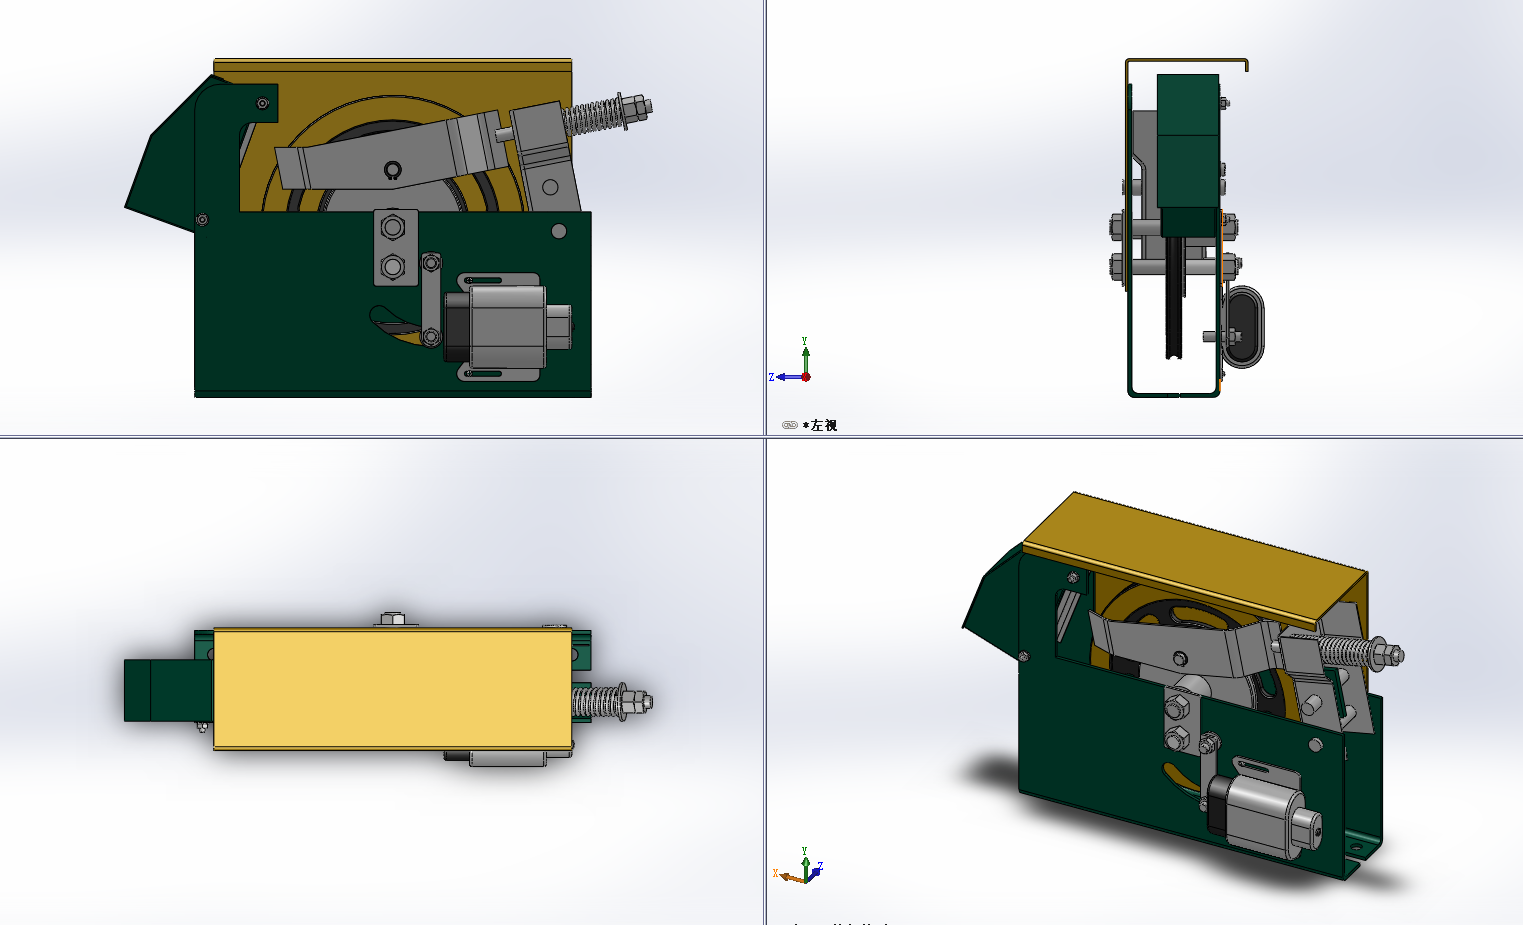Viewport: 1523px width, 925px height.
Task: Select the spring in the isometric view
Action: 1344,651
